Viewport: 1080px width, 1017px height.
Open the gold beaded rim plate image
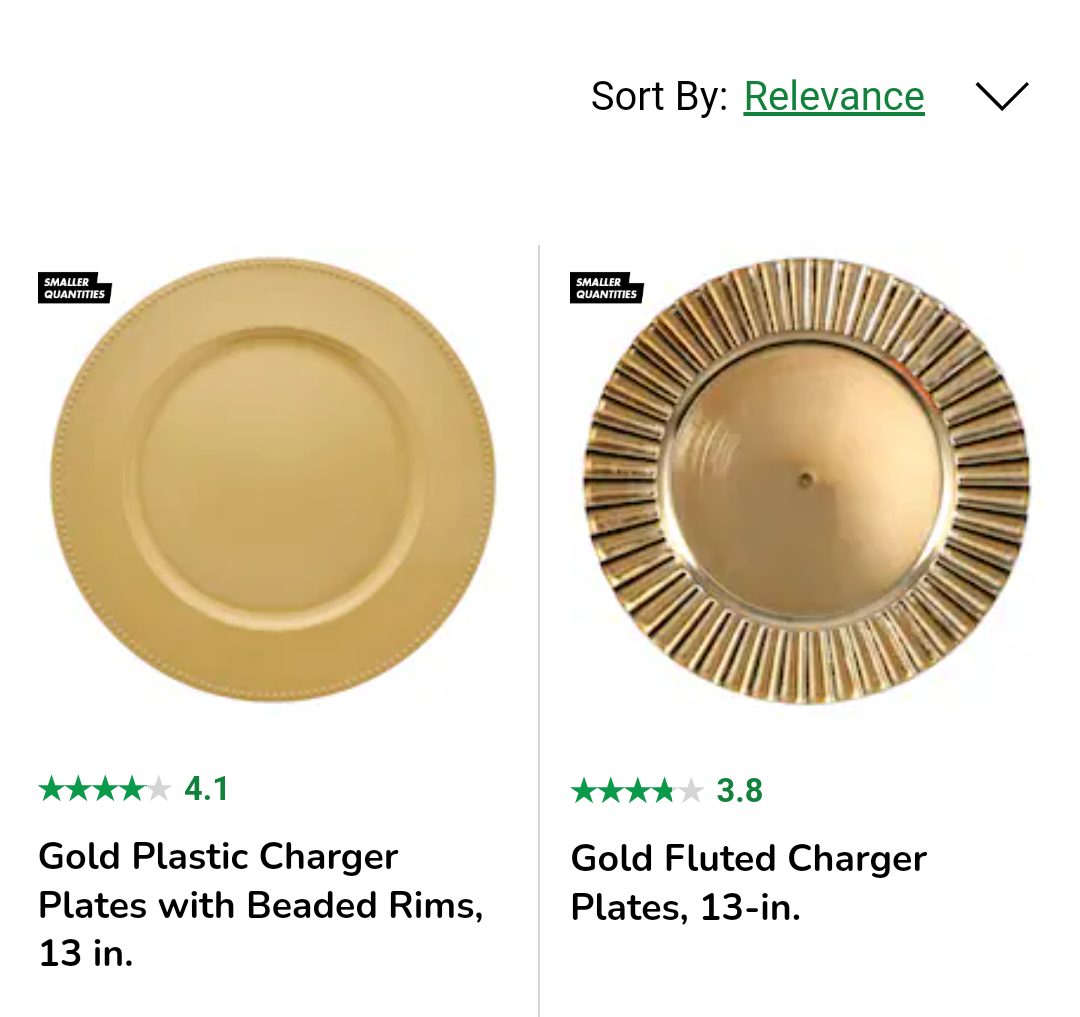coord(273,480)
